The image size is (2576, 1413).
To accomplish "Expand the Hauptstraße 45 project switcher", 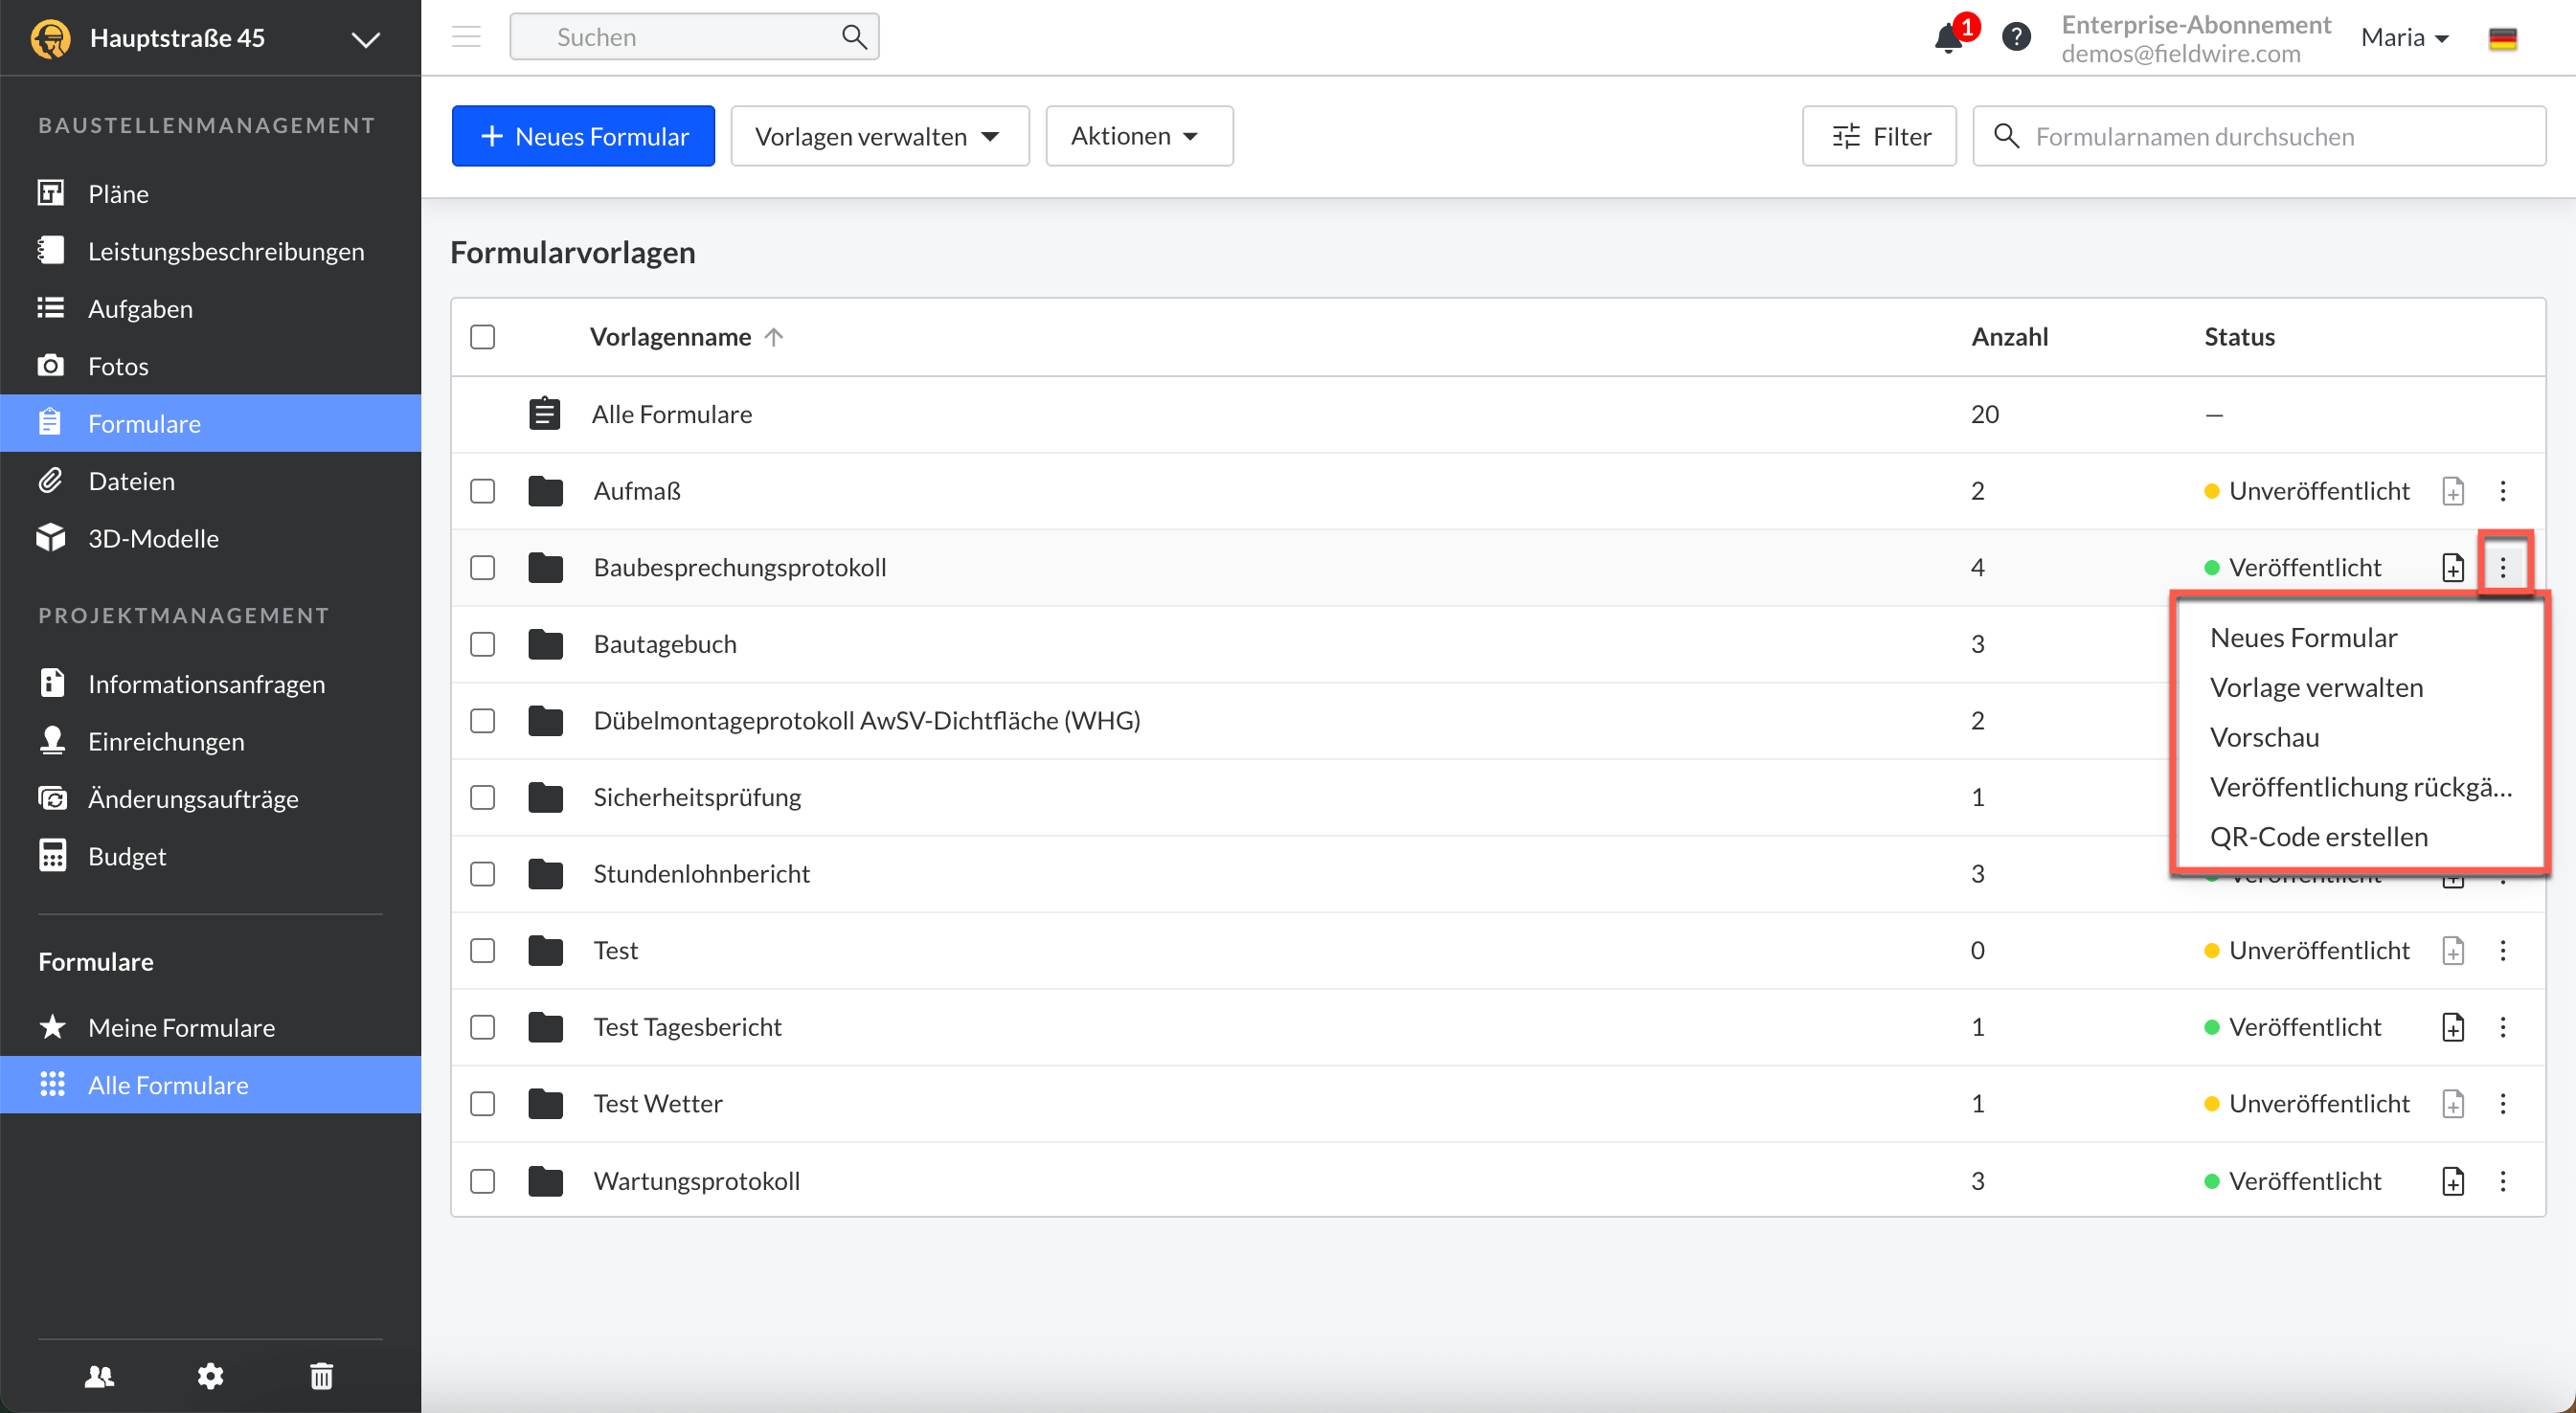I will pos(366,39).
